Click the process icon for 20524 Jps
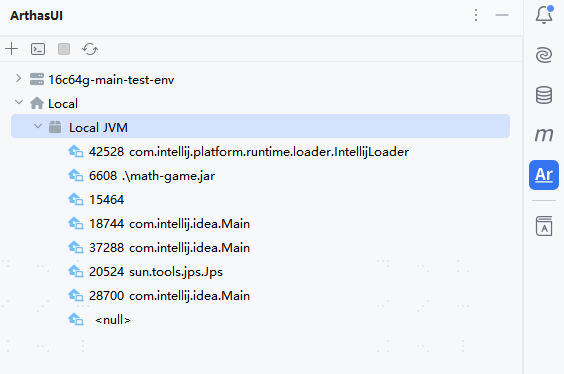This screenshot has width=564, height=374. [x=76, y=271]
